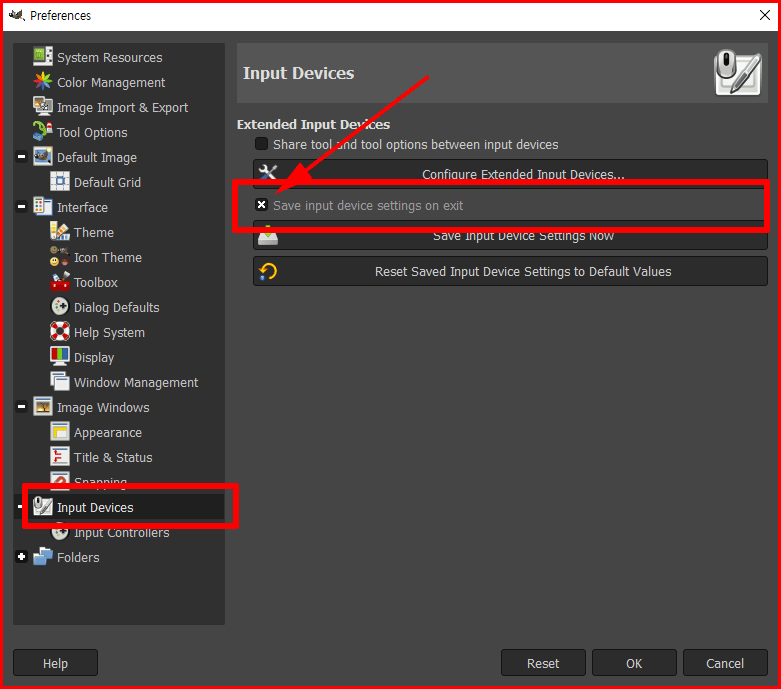Image resolution: width=781 pixels, height=689 pixels.
Task: Click the Image Windows icon
Action: 43,407
